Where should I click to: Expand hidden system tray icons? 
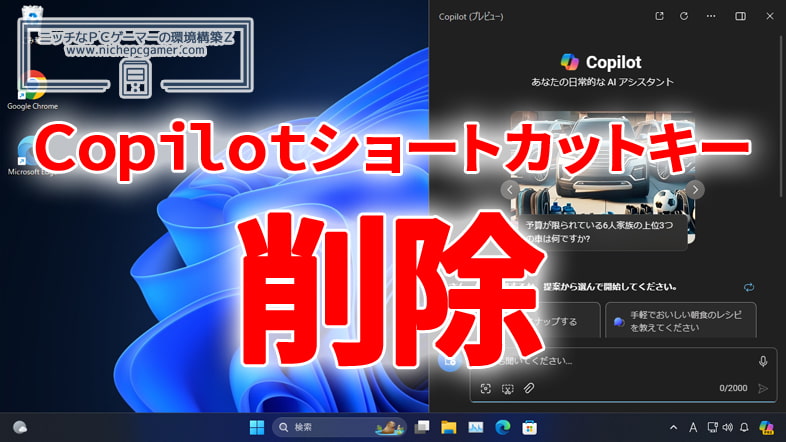pyautogui.click(x=673, y=427)
